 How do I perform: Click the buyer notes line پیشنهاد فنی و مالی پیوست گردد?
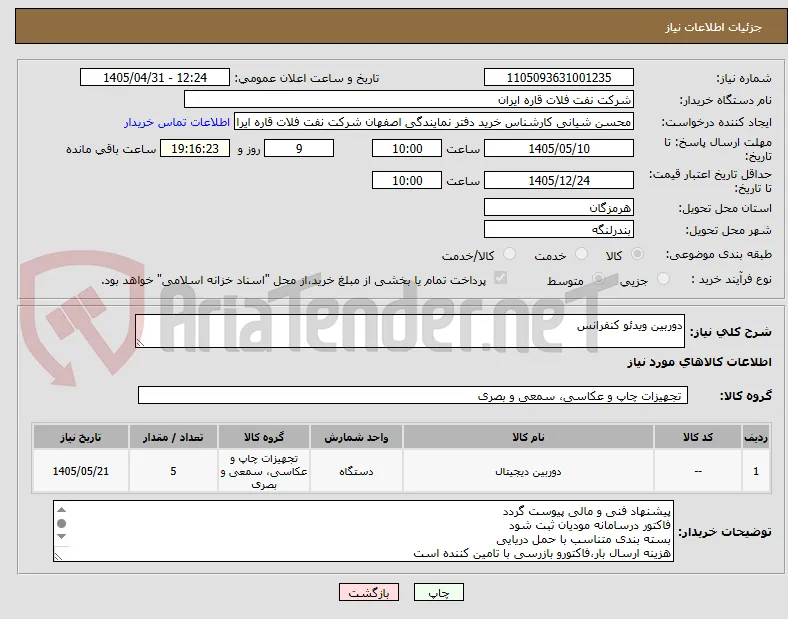pyautogui.click(x=586, y=511)
